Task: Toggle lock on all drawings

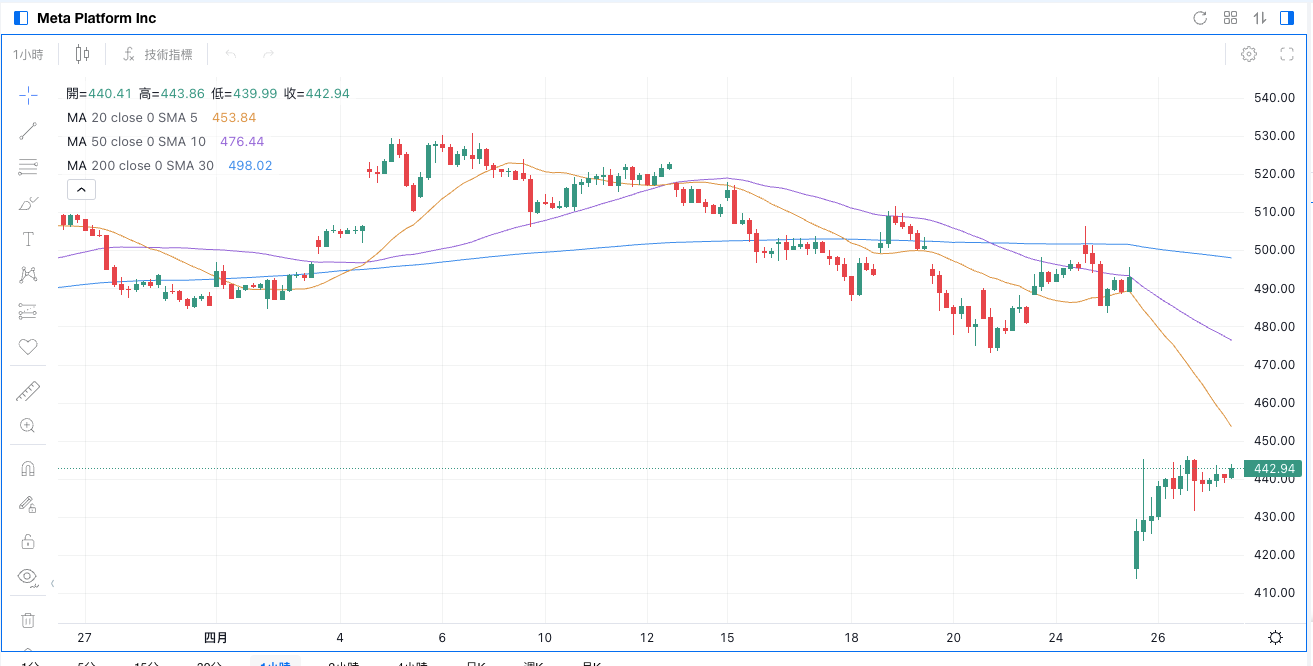Action: pyautogui.click(x=28, y=541)
